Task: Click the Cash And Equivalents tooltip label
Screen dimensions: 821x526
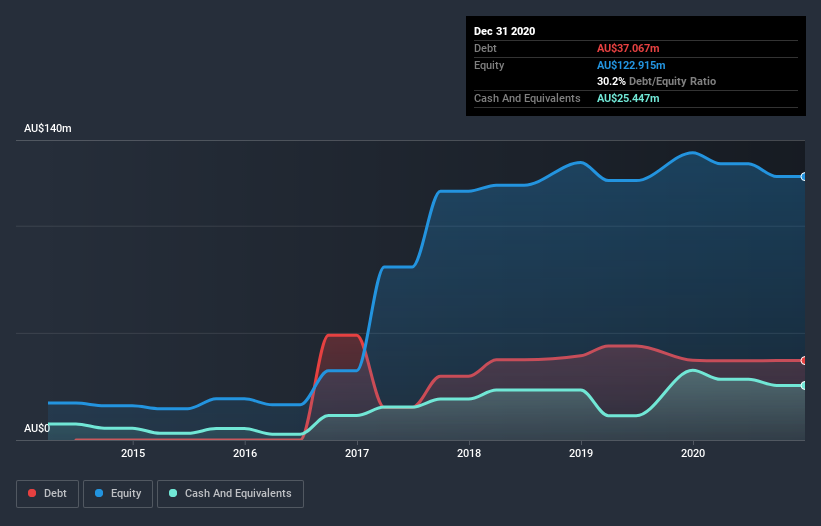Action: tap(527, 98)
